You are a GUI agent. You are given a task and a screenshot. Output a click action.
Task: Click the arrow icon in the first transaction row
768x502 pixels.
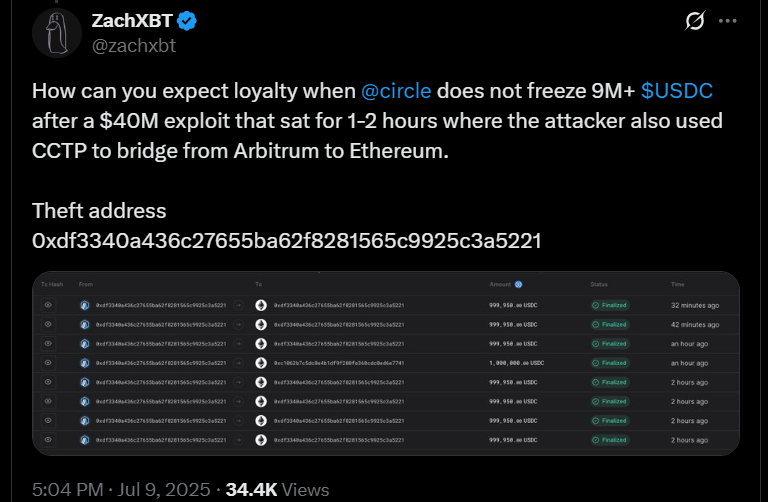coord(239,305)
